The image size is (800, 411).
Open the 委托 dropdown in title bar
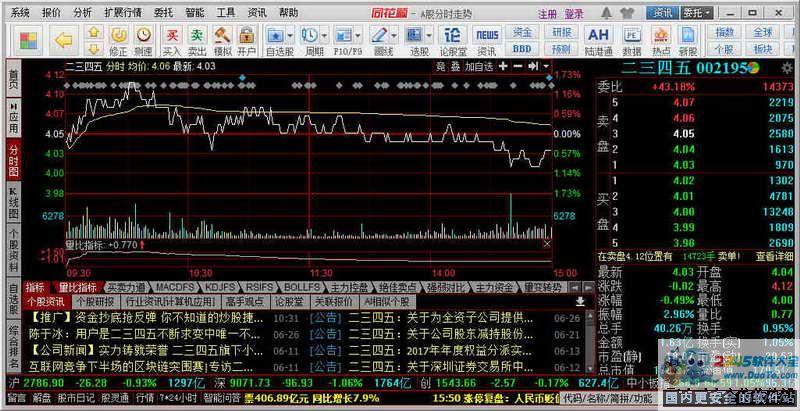click(x=697, y=13)
